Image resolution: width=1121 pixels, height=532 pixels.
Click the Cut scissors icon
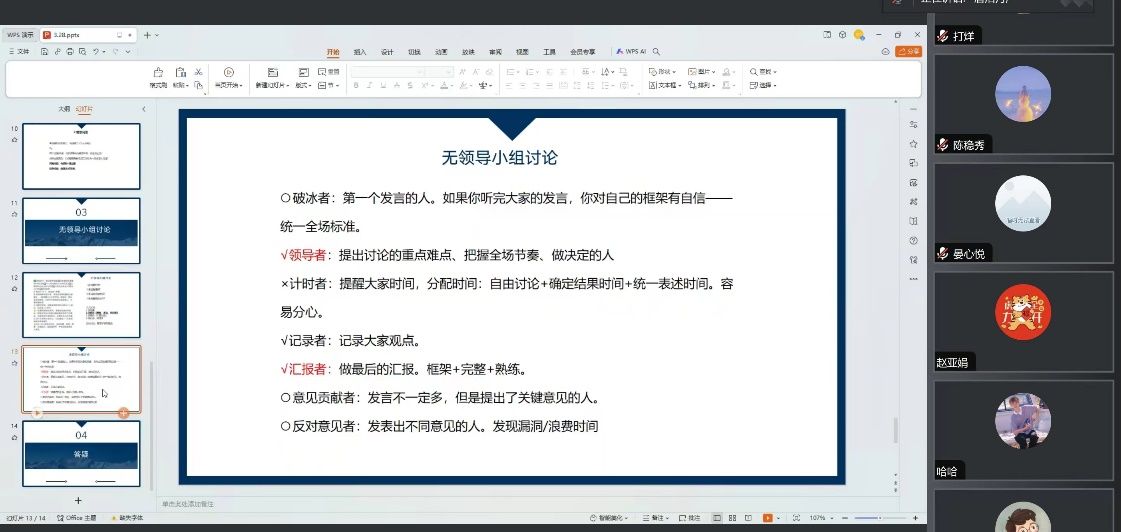coord(199,72)
